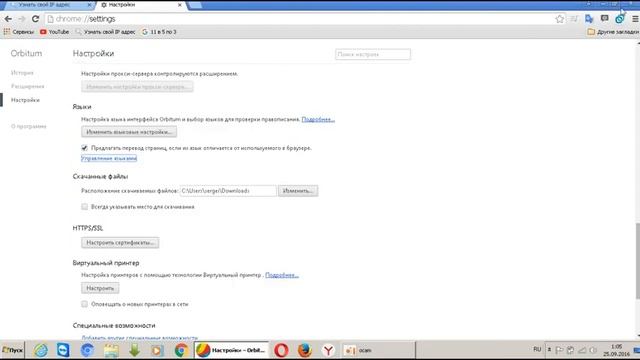Click the browser forward arrow
The image size is (640, 360).
click(22, 19)
